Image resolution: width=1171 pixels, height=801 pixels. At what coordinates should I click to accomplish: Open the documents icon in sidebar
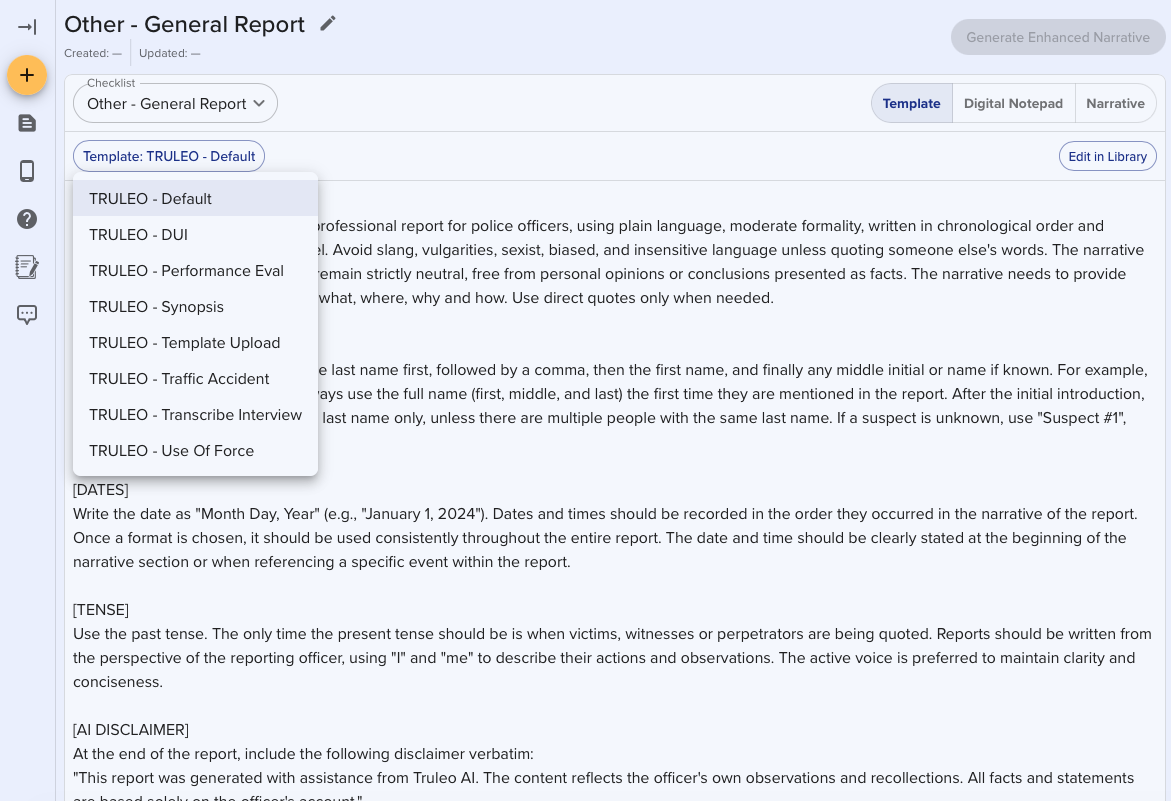[27, 123]
